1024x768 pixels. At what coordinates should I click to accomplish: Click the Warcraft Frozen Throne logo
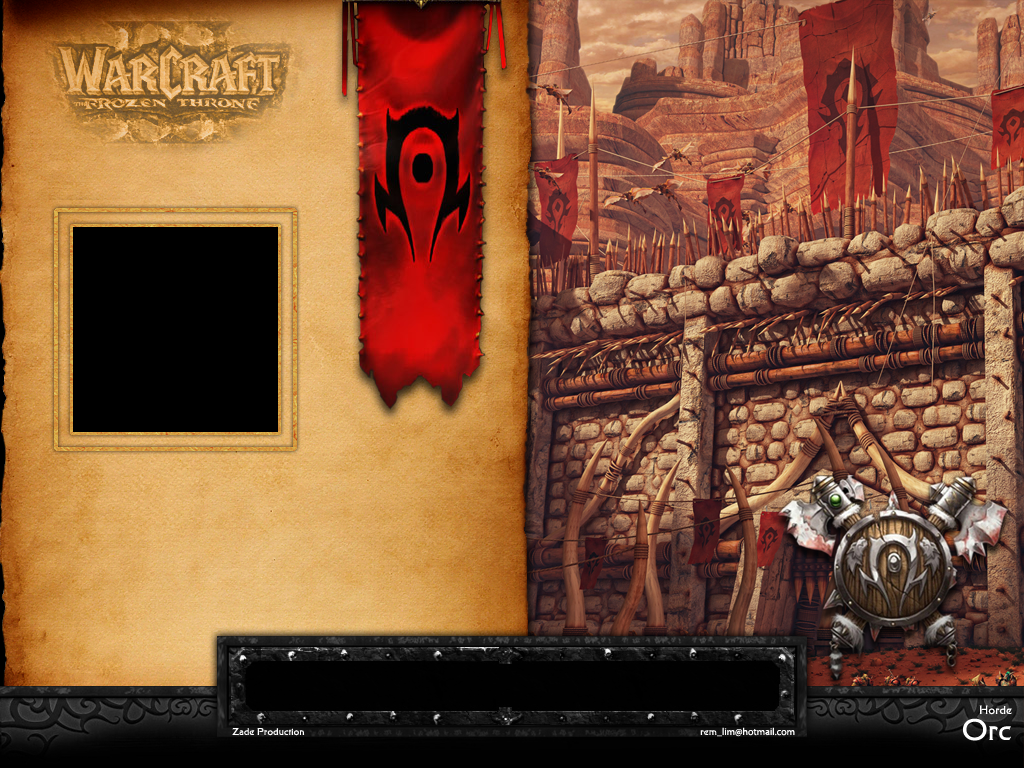point(171,80)
